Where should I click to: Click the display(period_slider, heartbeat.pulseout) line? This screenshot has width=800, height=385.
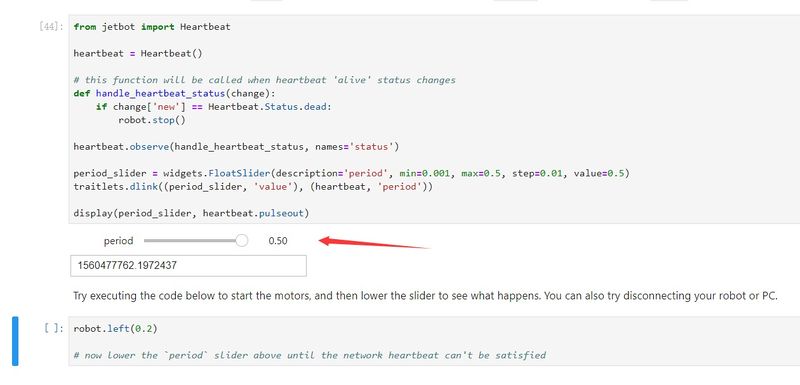click(x=191, y=213)
